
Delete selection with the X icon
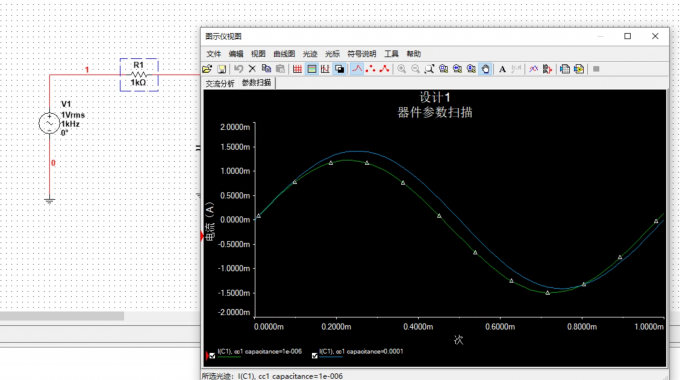pyautogui.click(x=252, y=69)
